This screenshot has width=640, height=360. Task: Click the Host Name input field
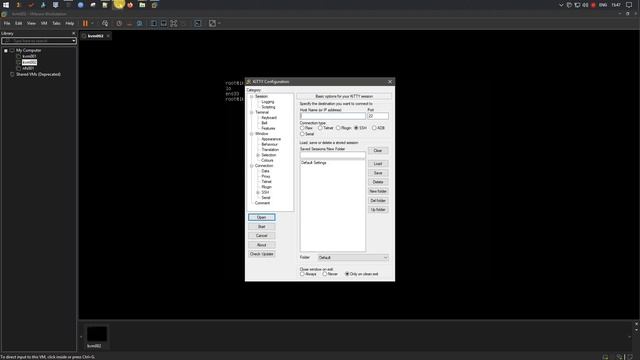click(x=333, y=116)
